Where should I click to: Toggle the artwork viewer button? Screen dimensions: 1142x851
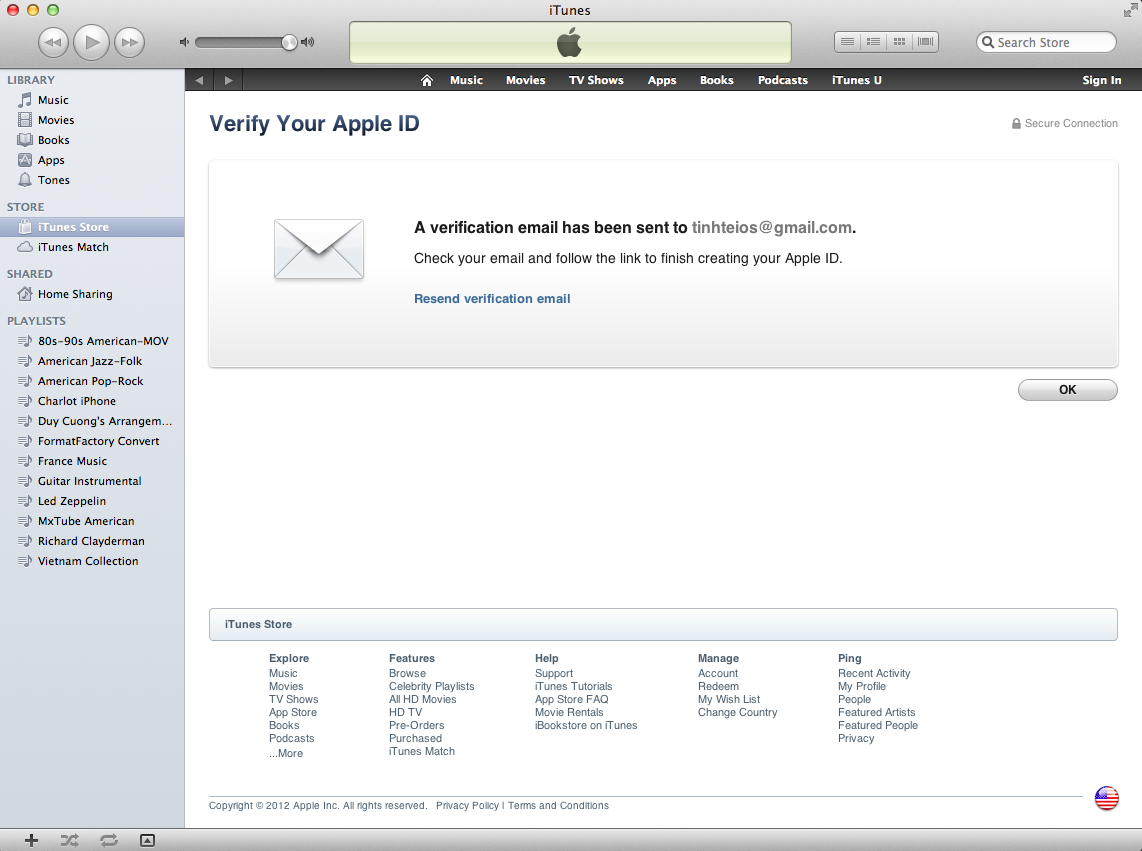point(147,840)
